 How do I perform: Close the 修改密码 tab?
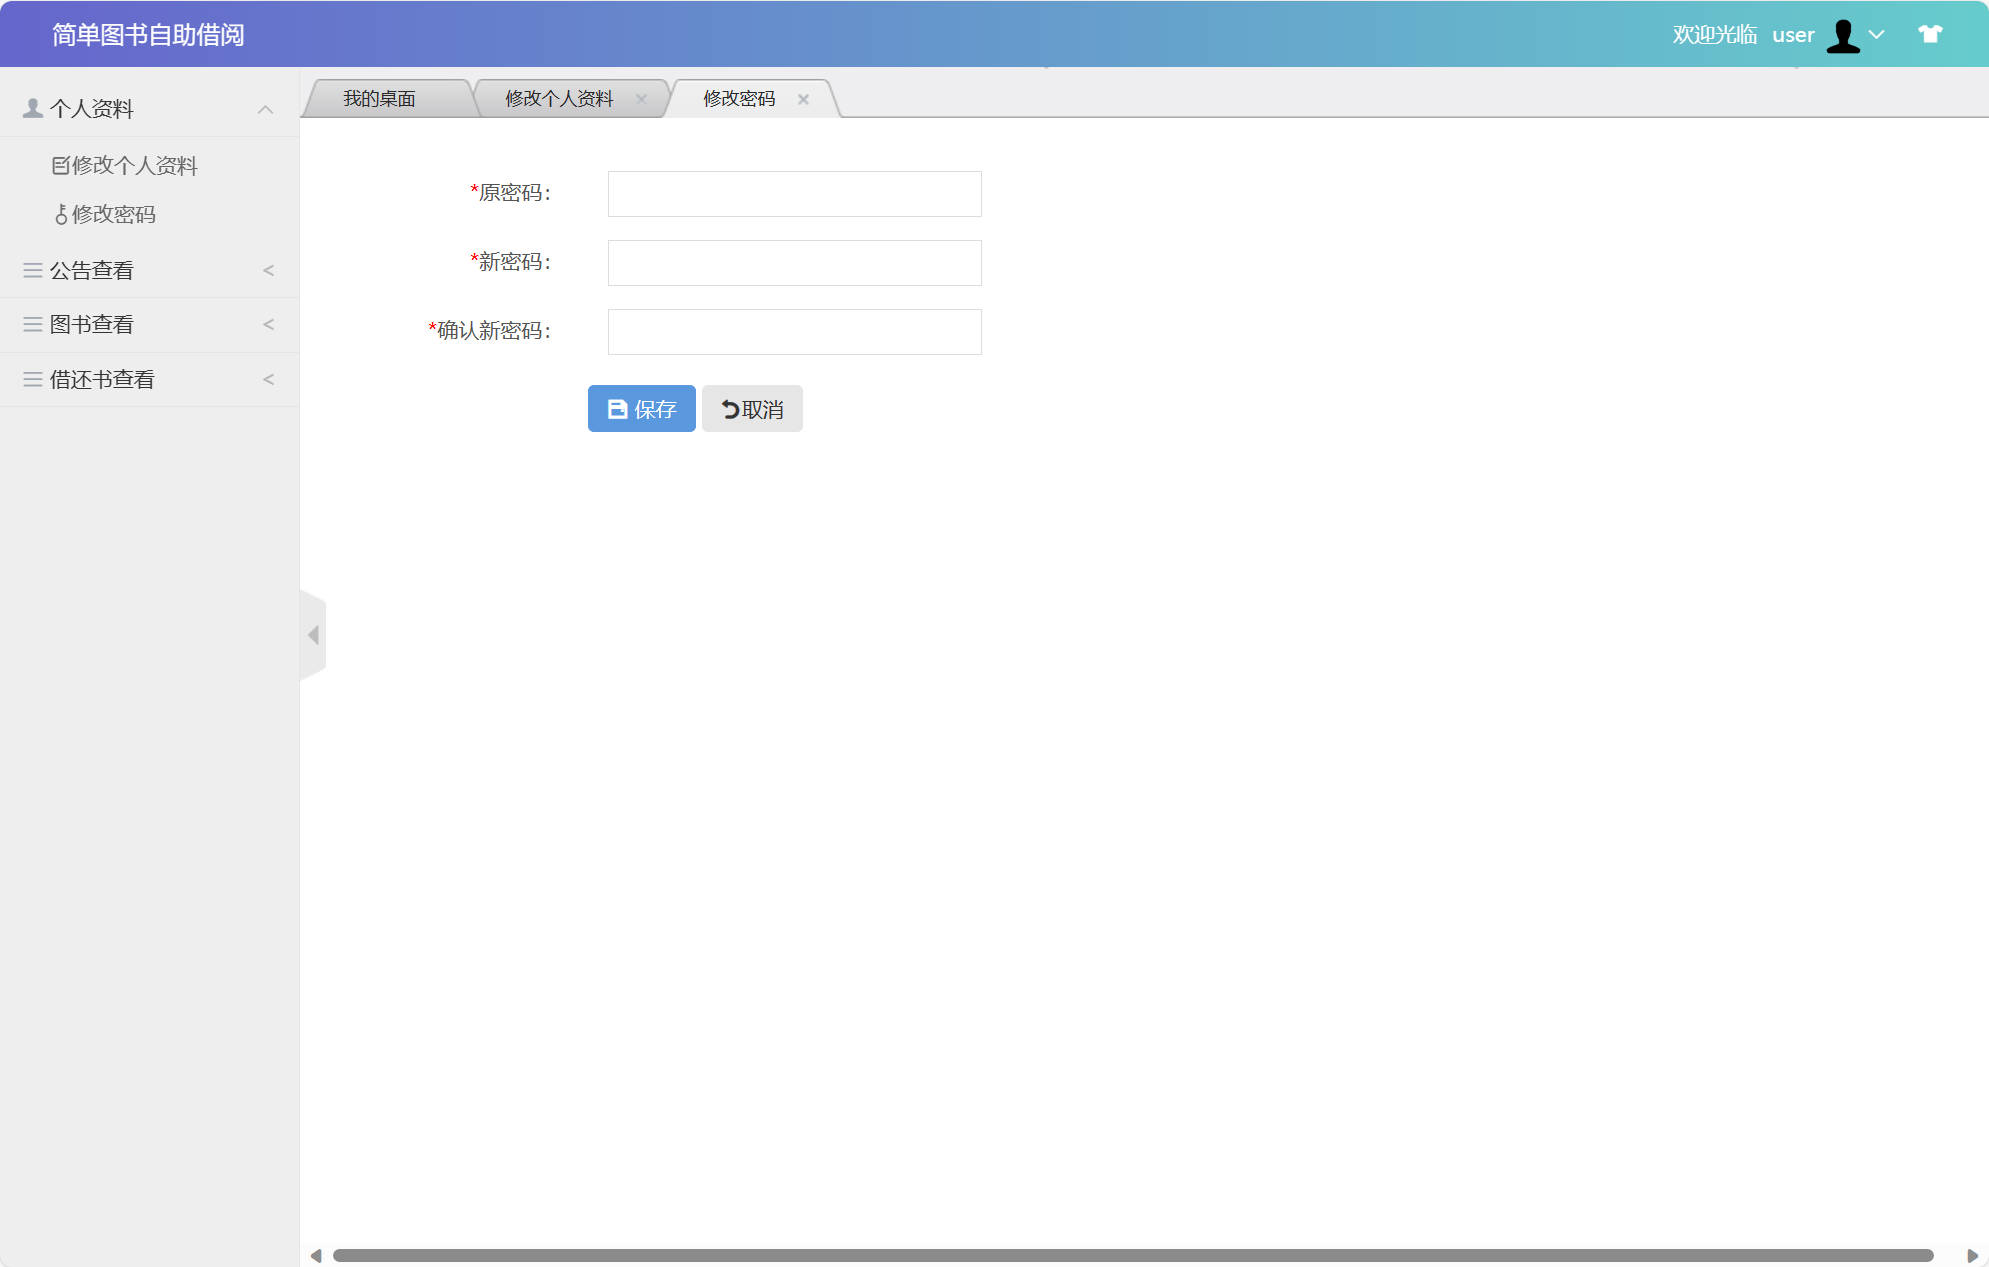tap(803, 99)
